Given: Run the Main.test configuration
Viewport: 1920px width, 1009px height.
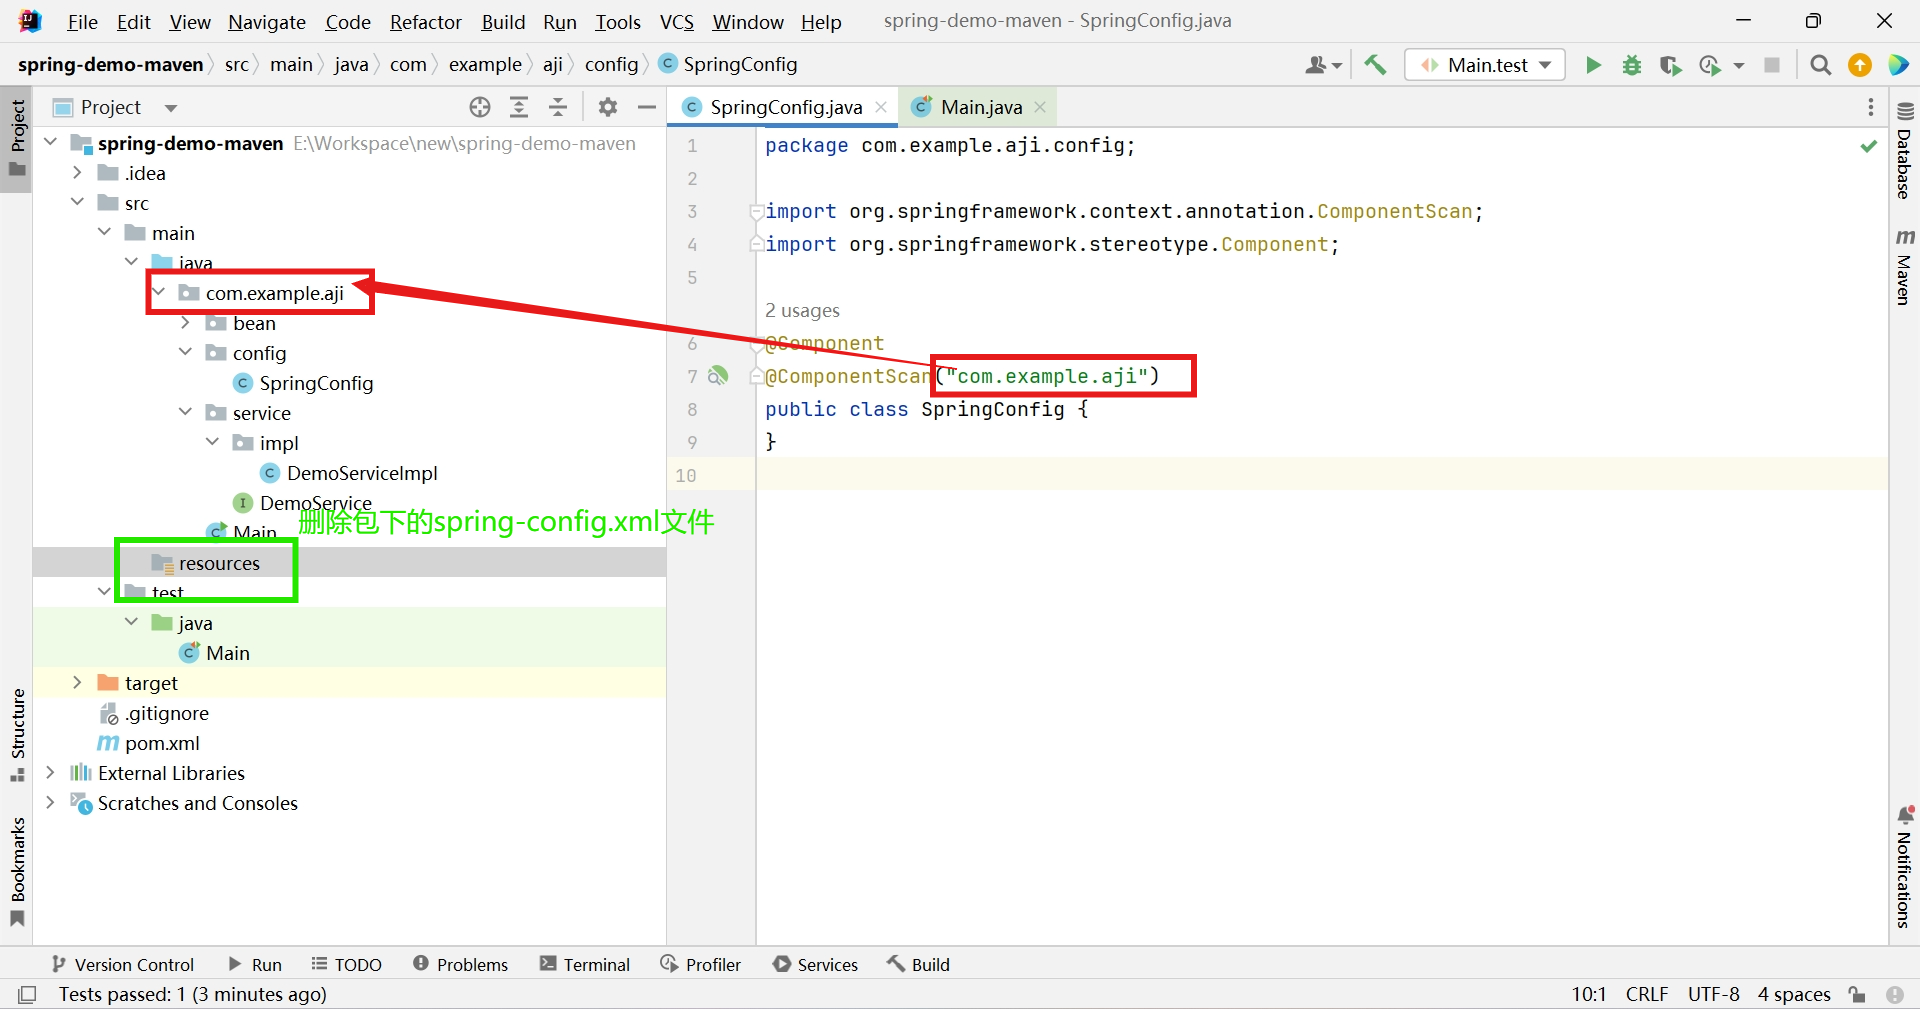Looking at the screenshot, I should click(1593, 65).
